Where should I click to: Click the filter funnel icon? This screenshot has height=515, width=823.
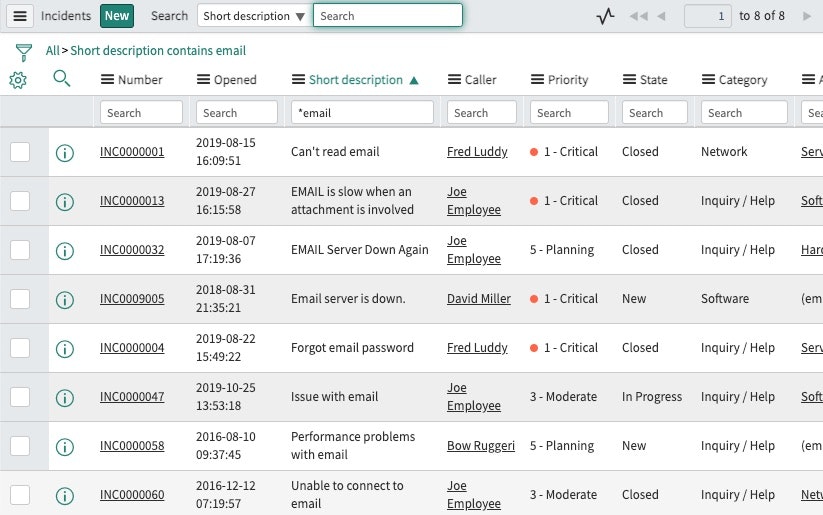click(x=24, y=52)
